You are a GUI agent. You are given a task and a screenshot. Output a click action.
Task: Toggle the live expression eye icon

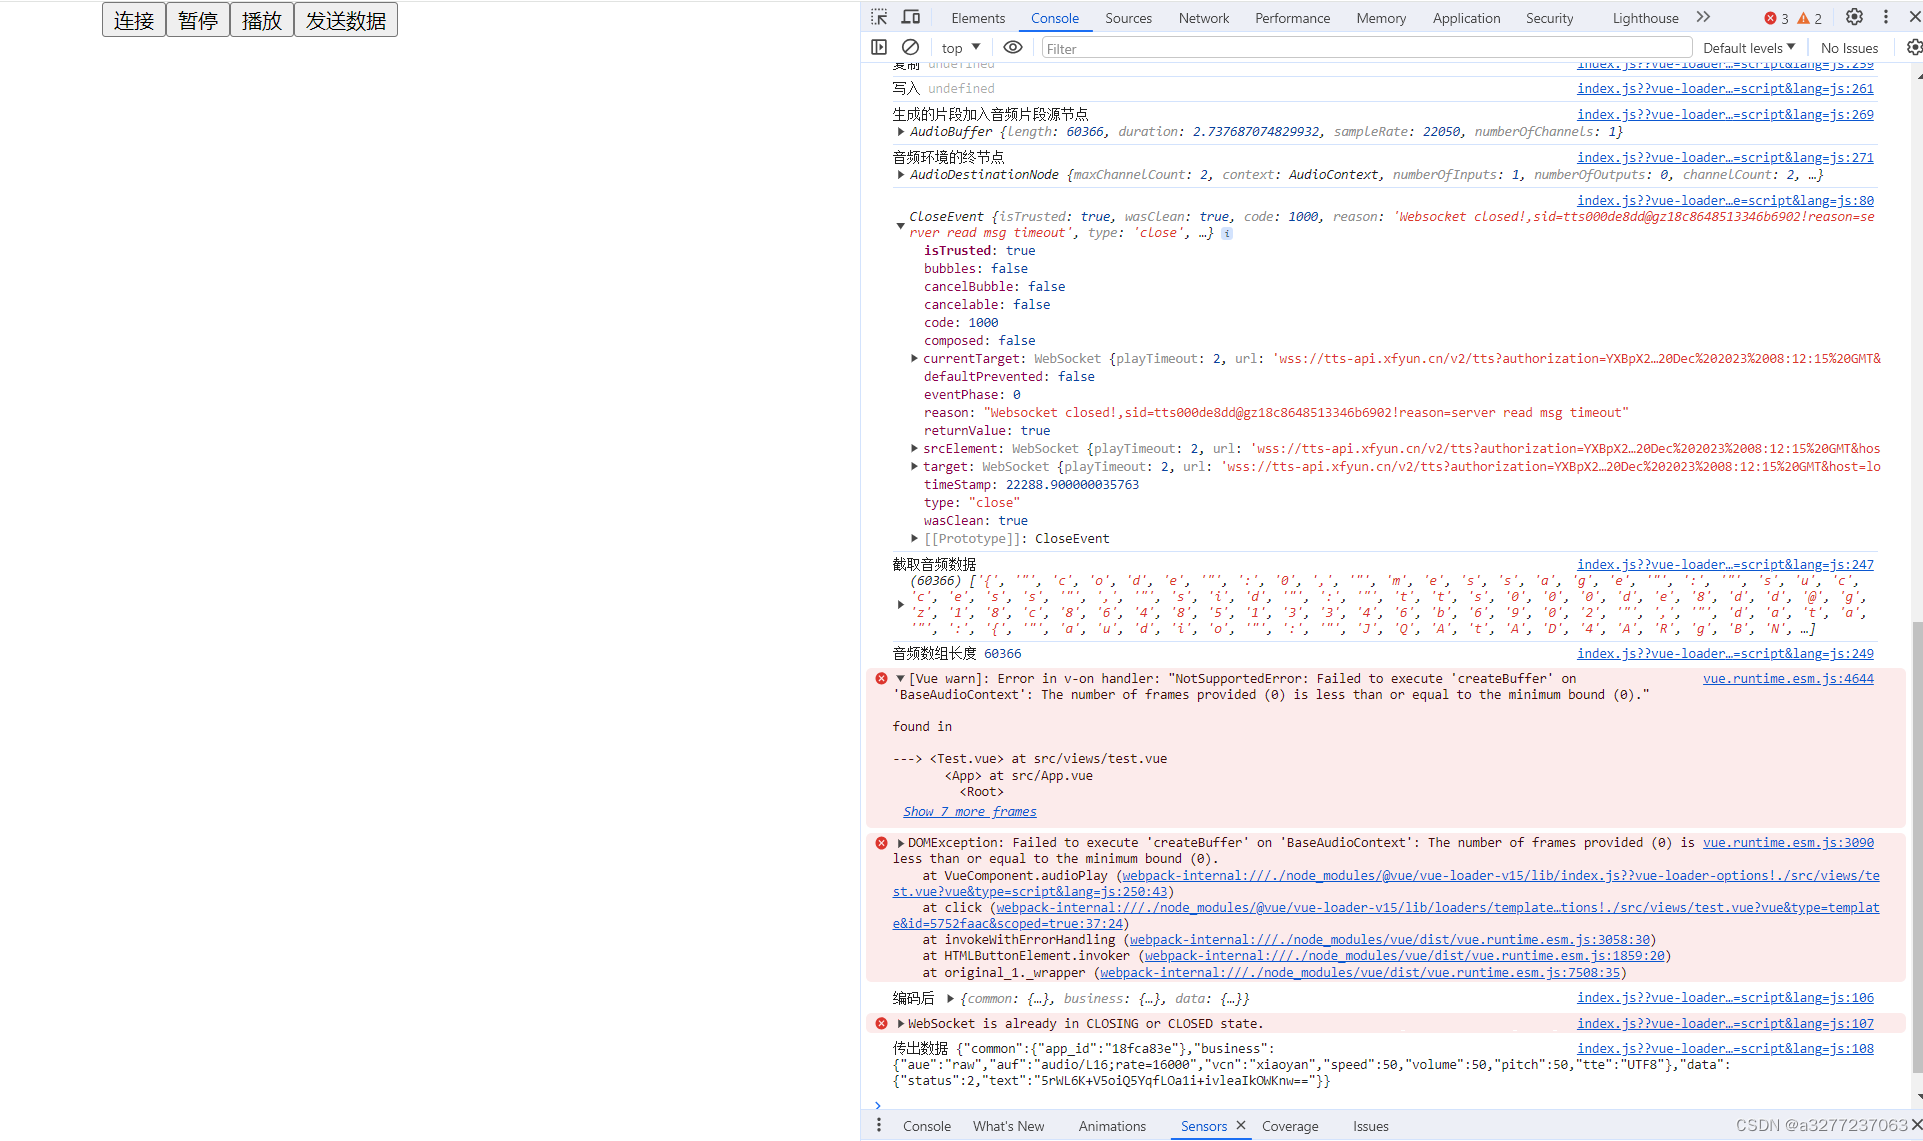[1013, 47]
